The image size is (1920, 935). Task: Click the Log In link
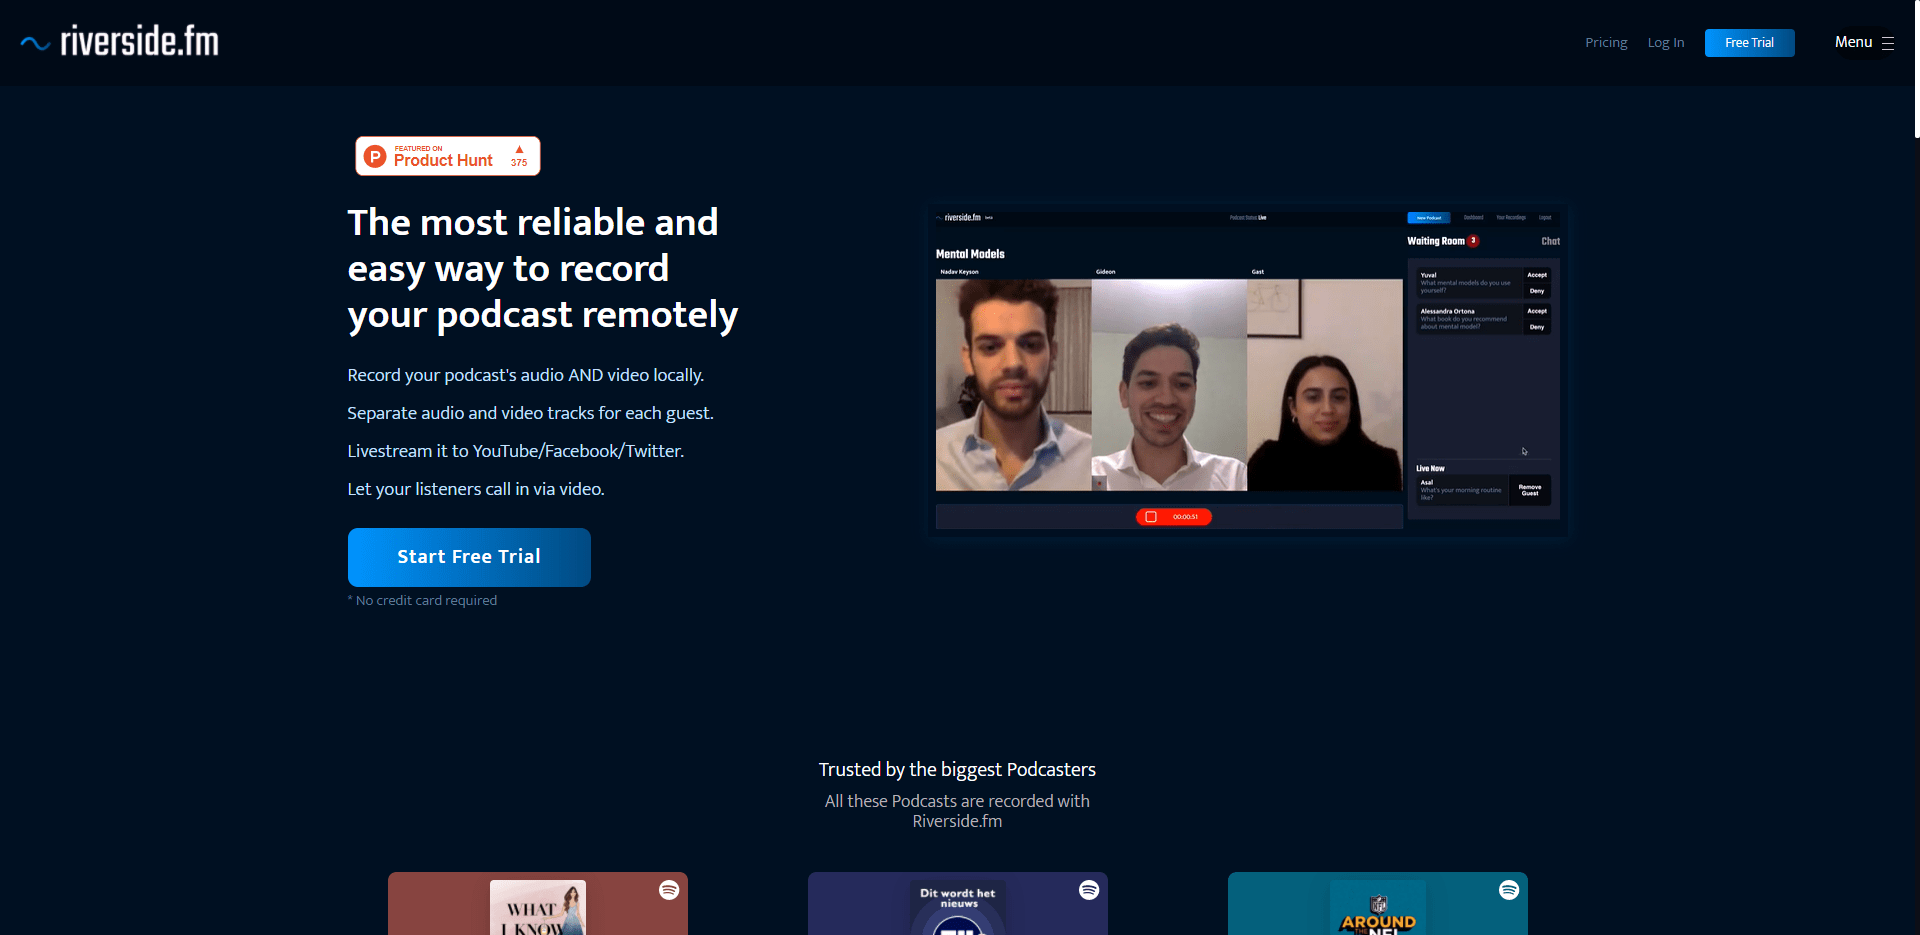click(1666, 43)
